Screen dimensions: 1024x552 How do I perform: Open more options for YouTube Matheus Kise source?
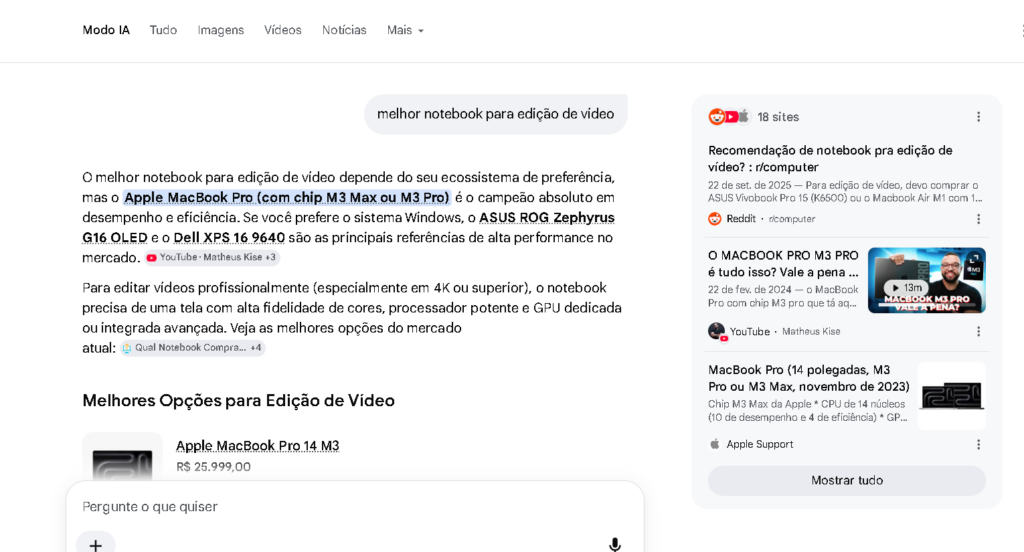pyautogui.click(x=978, y=332)
